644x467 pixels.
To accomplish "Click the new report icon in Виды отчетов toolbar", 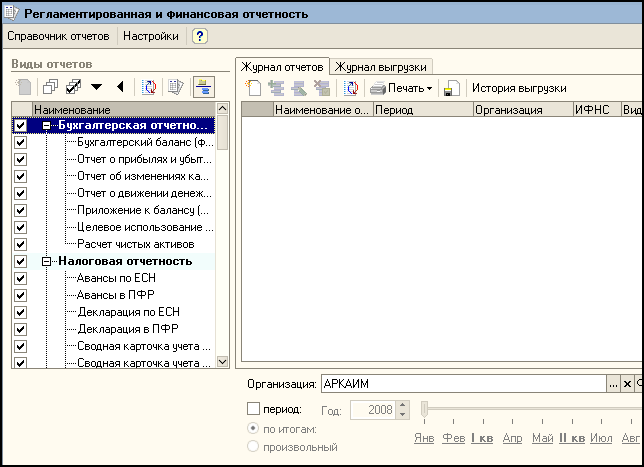I will [23, 87].
